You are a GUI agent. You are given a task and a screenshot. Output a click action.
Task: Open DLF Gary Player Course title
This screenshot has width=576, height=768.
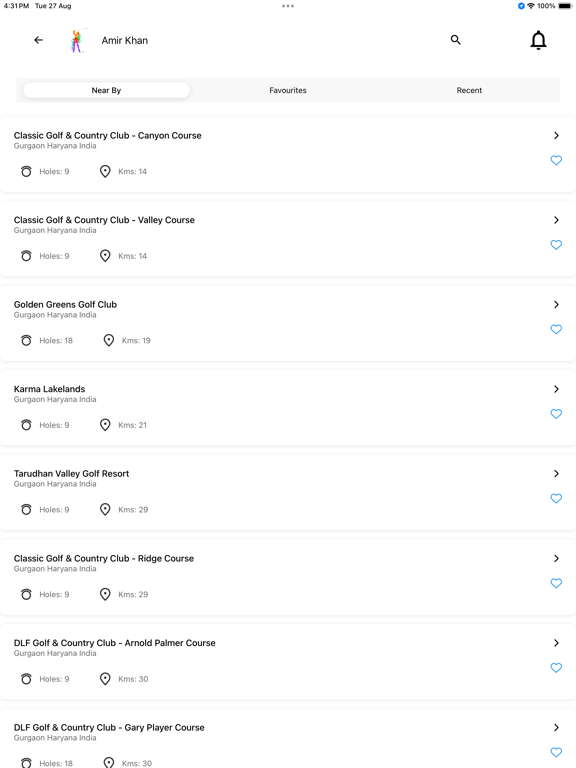pyautogui.click(x=109, y=727)
